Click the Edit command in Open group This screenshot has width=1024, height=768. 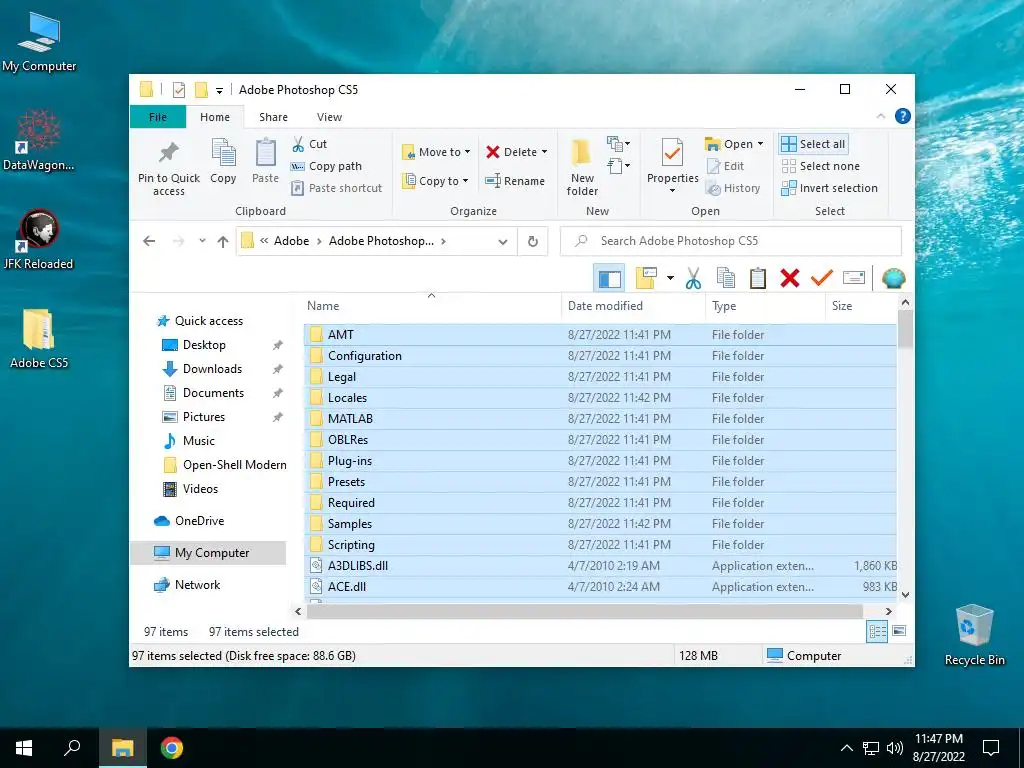click(725, 166)
